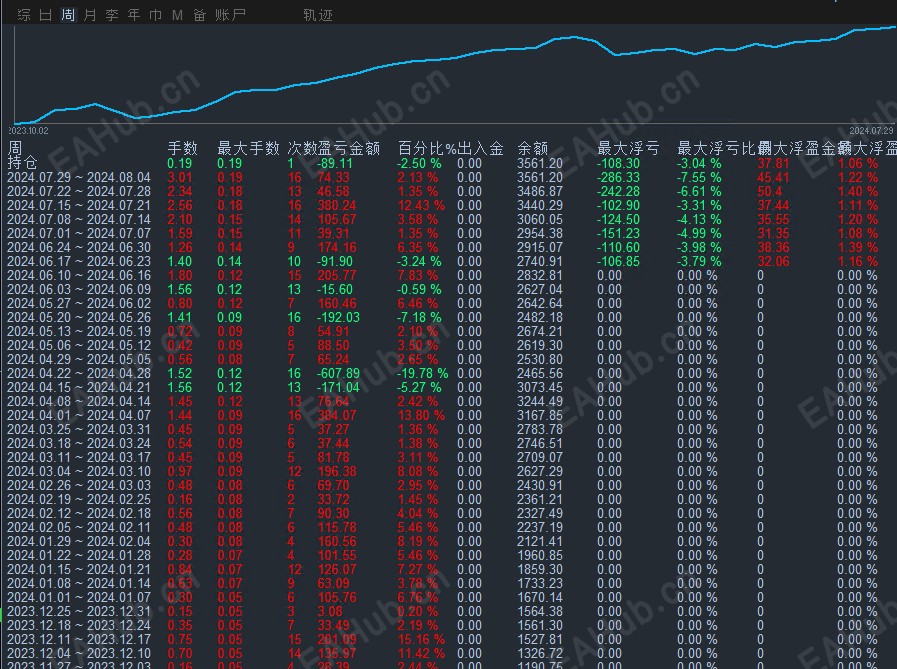897x669 pixels.
Task: Open the 季 quarterly tab
Action: pos(112,15)
